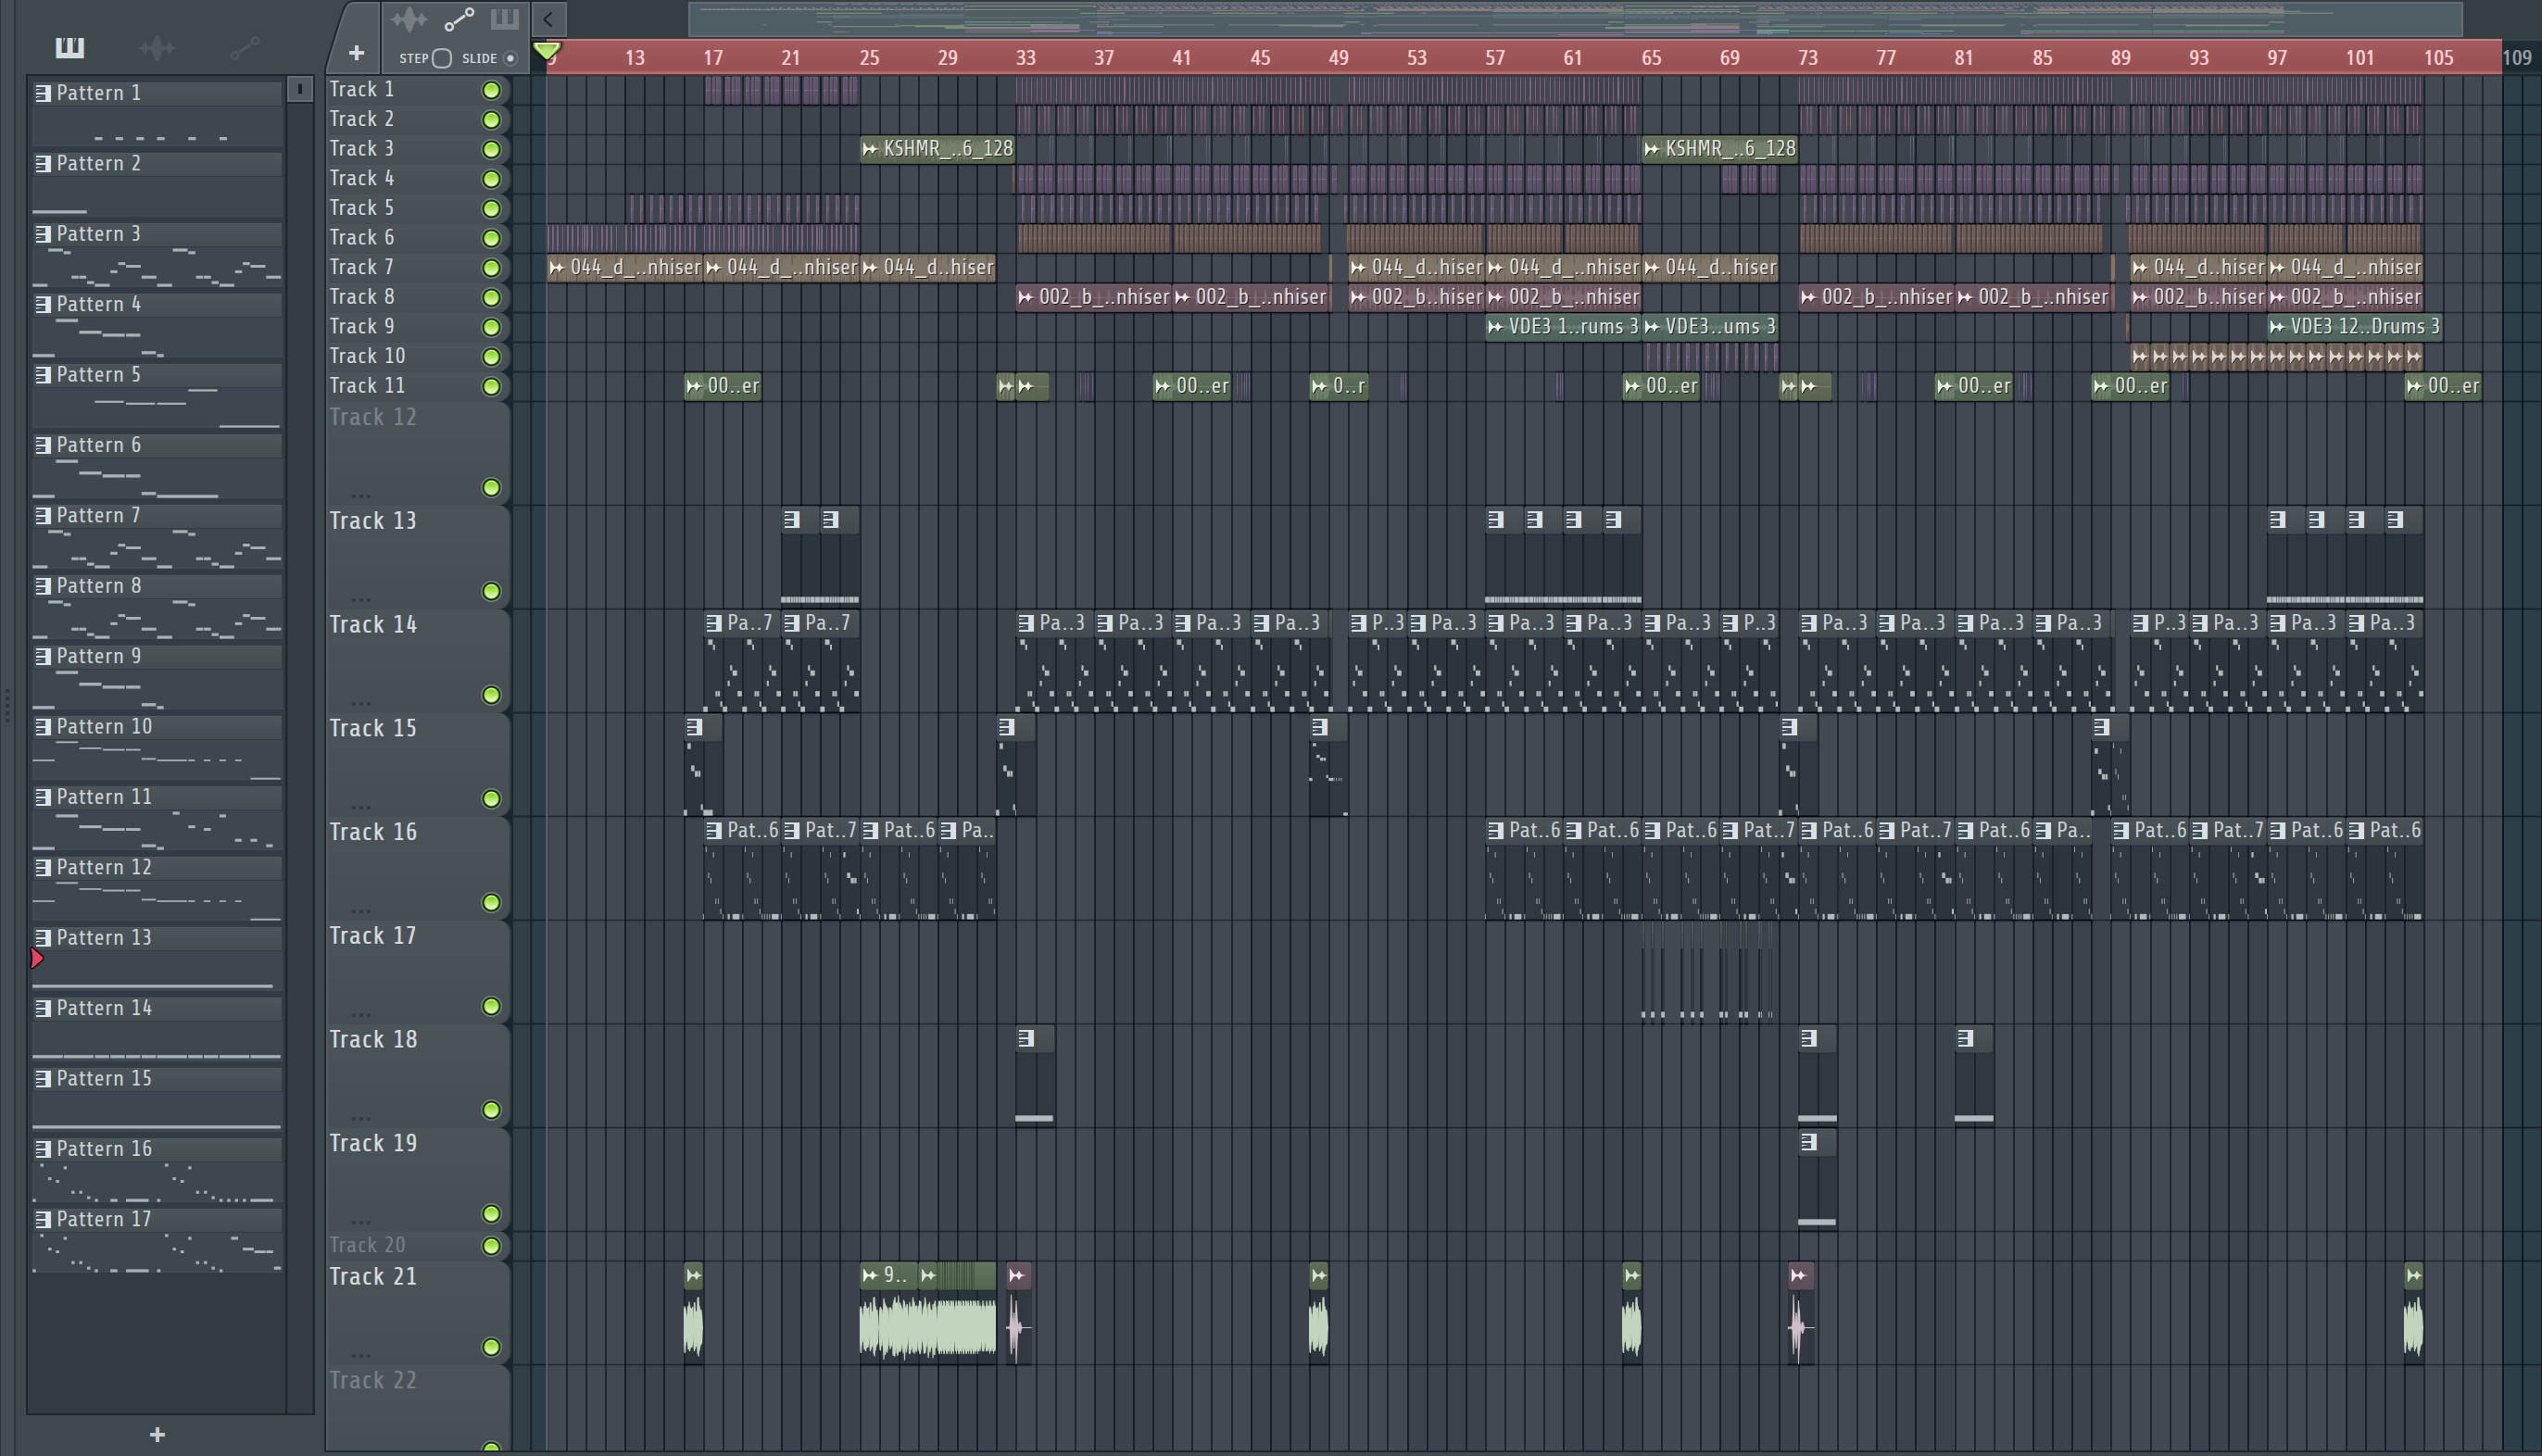
Task: Click the first pattern clip icon on Track 15
Action: click(x=695, y=727)
